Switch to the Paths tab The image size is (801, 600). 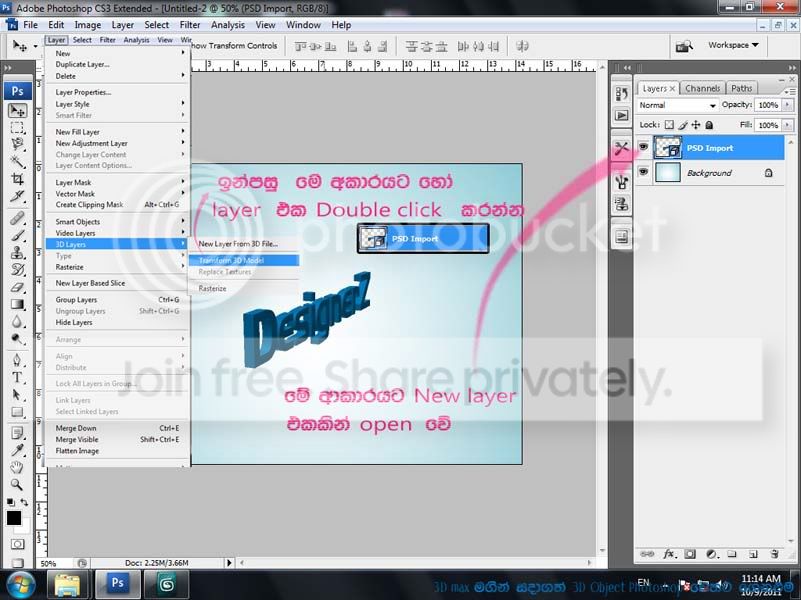click(x=741, y=88)
